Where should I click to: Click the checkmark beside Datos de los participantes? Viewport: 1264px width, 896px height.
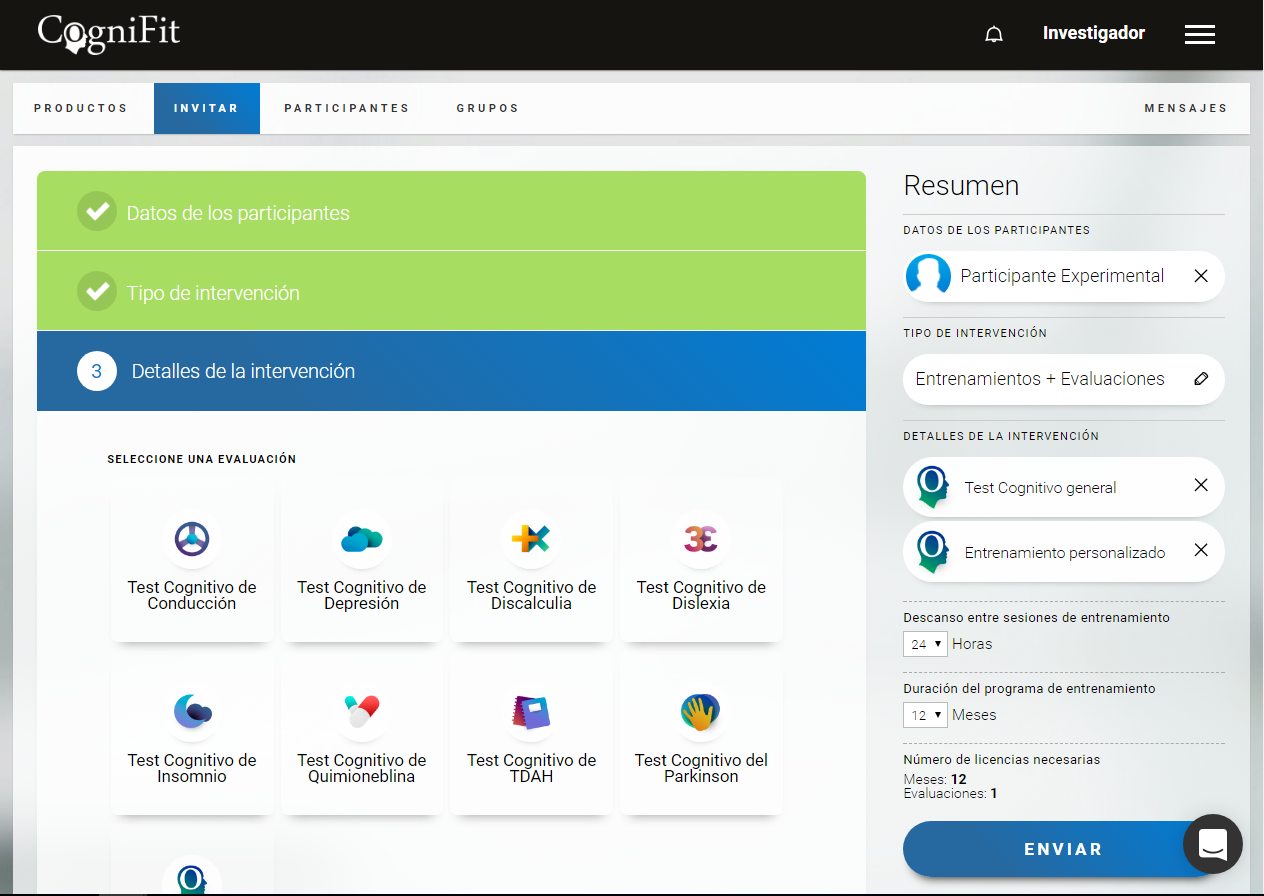point(97,212)
